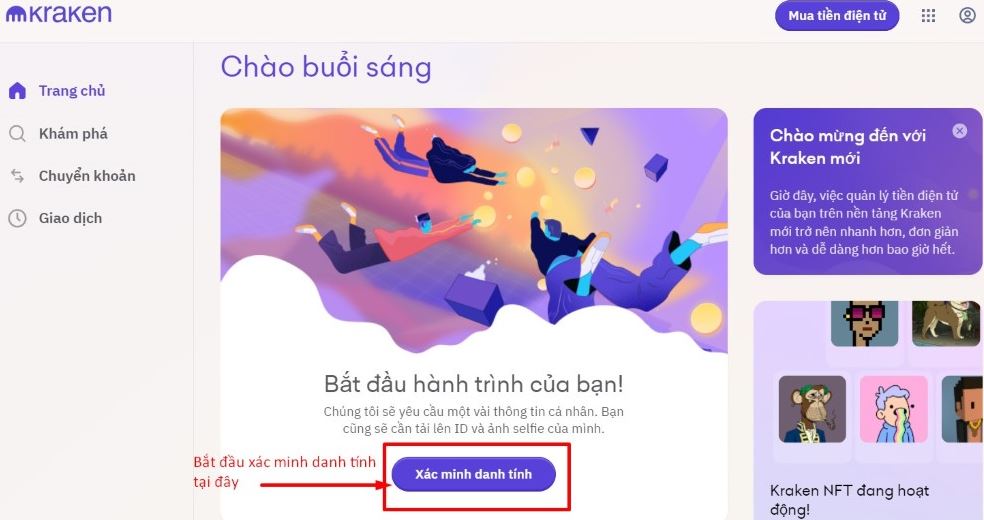Screen dimensions: 984x520
Task: Click the dog NFT thumbnail
Action: [945, 323]
